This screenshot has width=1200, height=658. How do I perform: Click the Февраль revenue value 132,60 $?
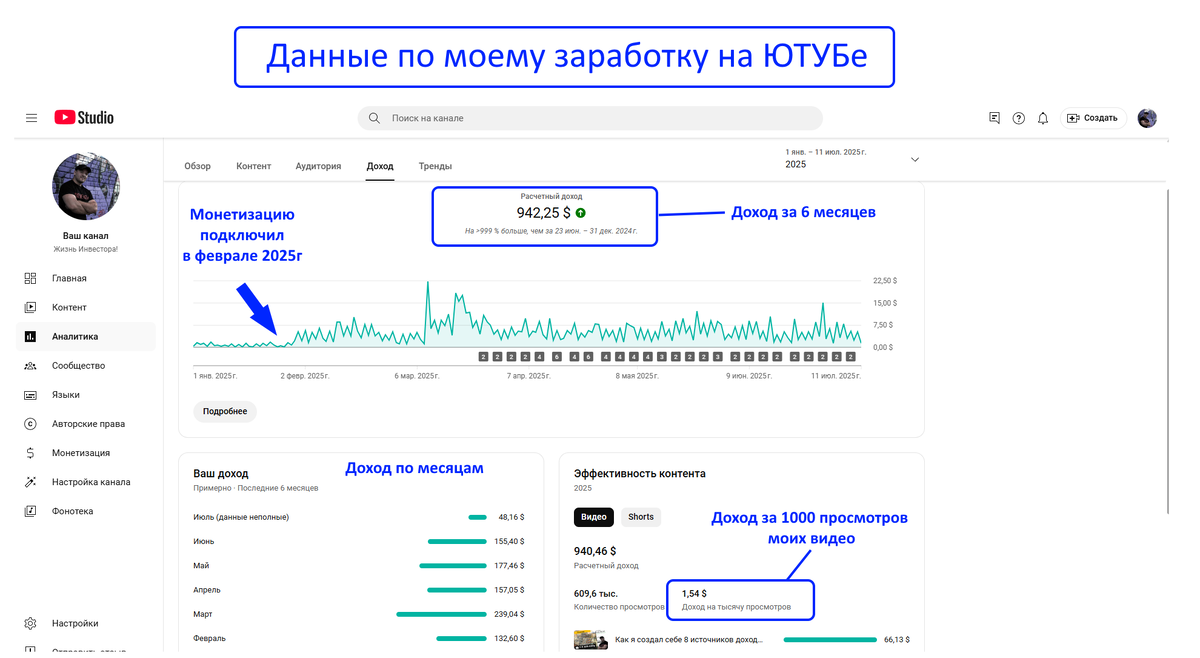509,638
